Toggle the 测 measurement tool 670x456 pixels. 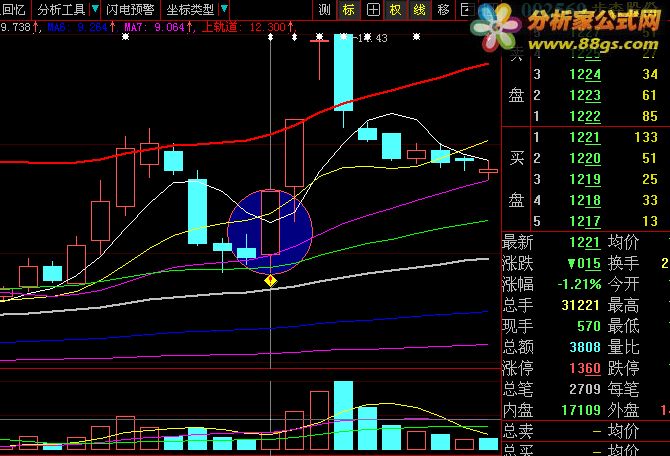324,9
